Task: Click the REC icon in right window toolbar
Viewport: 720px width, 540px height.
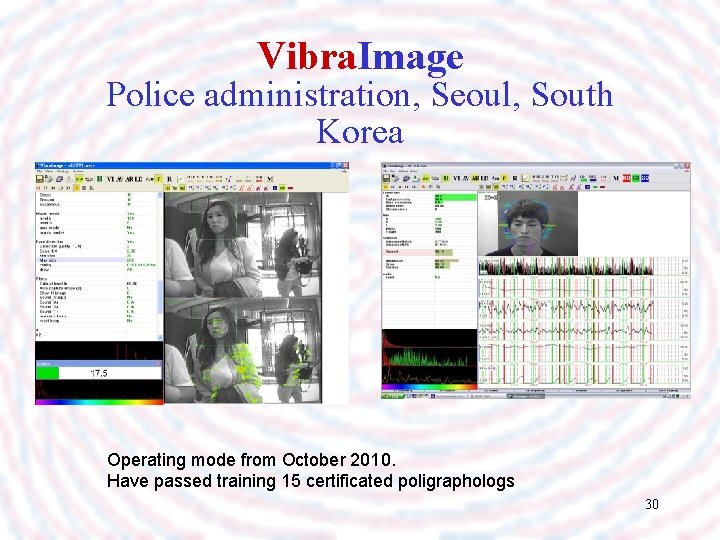Action: click(592, 178)
